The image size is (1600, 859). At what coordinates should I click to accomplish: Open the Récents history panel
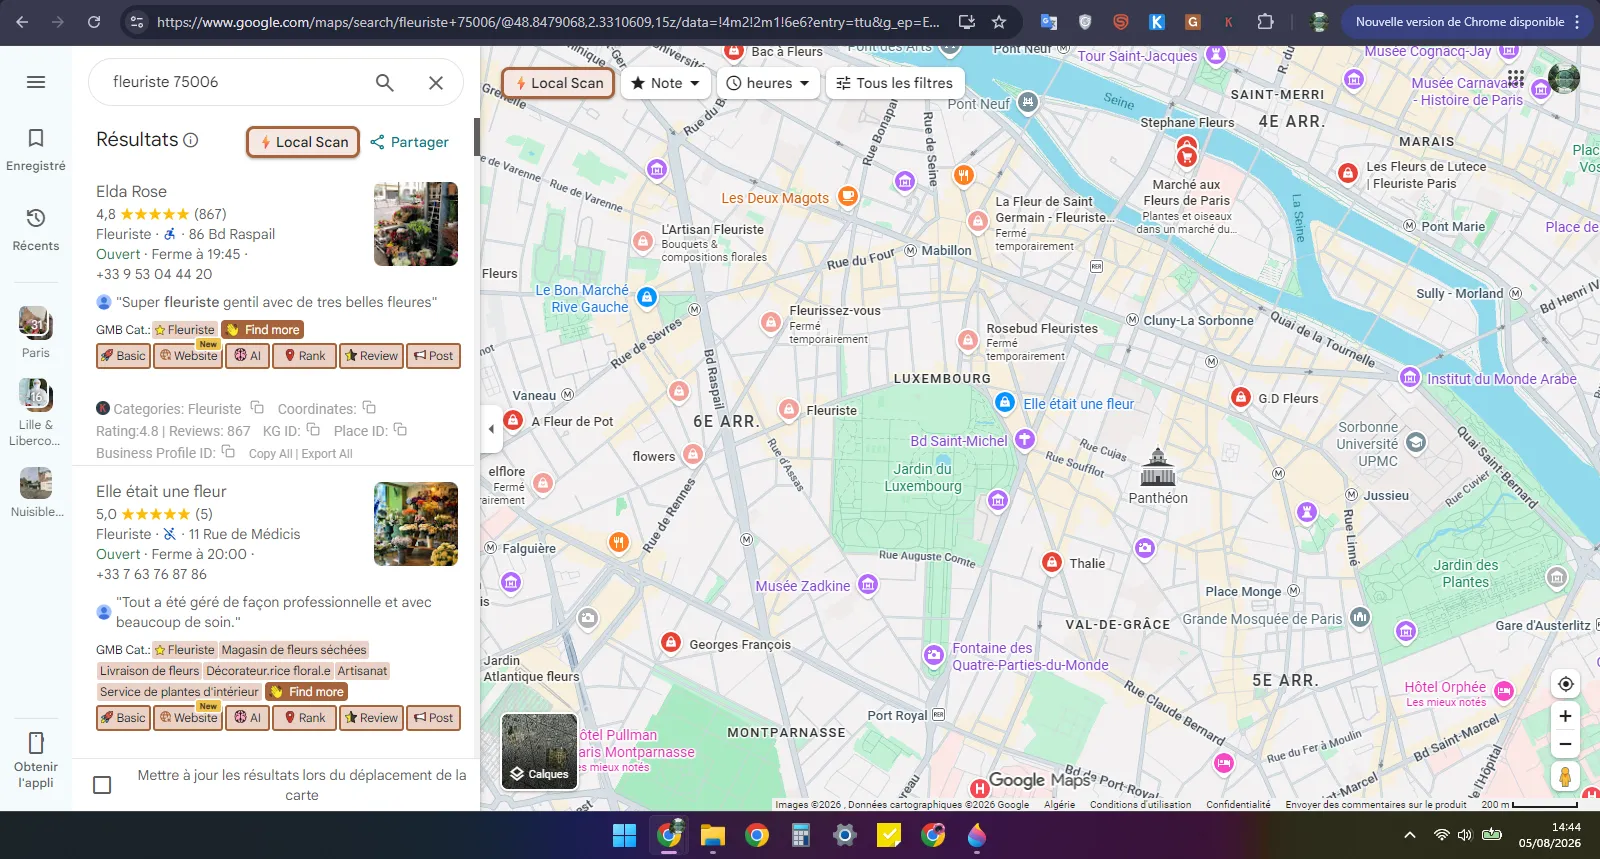click(x=36, y=229)
